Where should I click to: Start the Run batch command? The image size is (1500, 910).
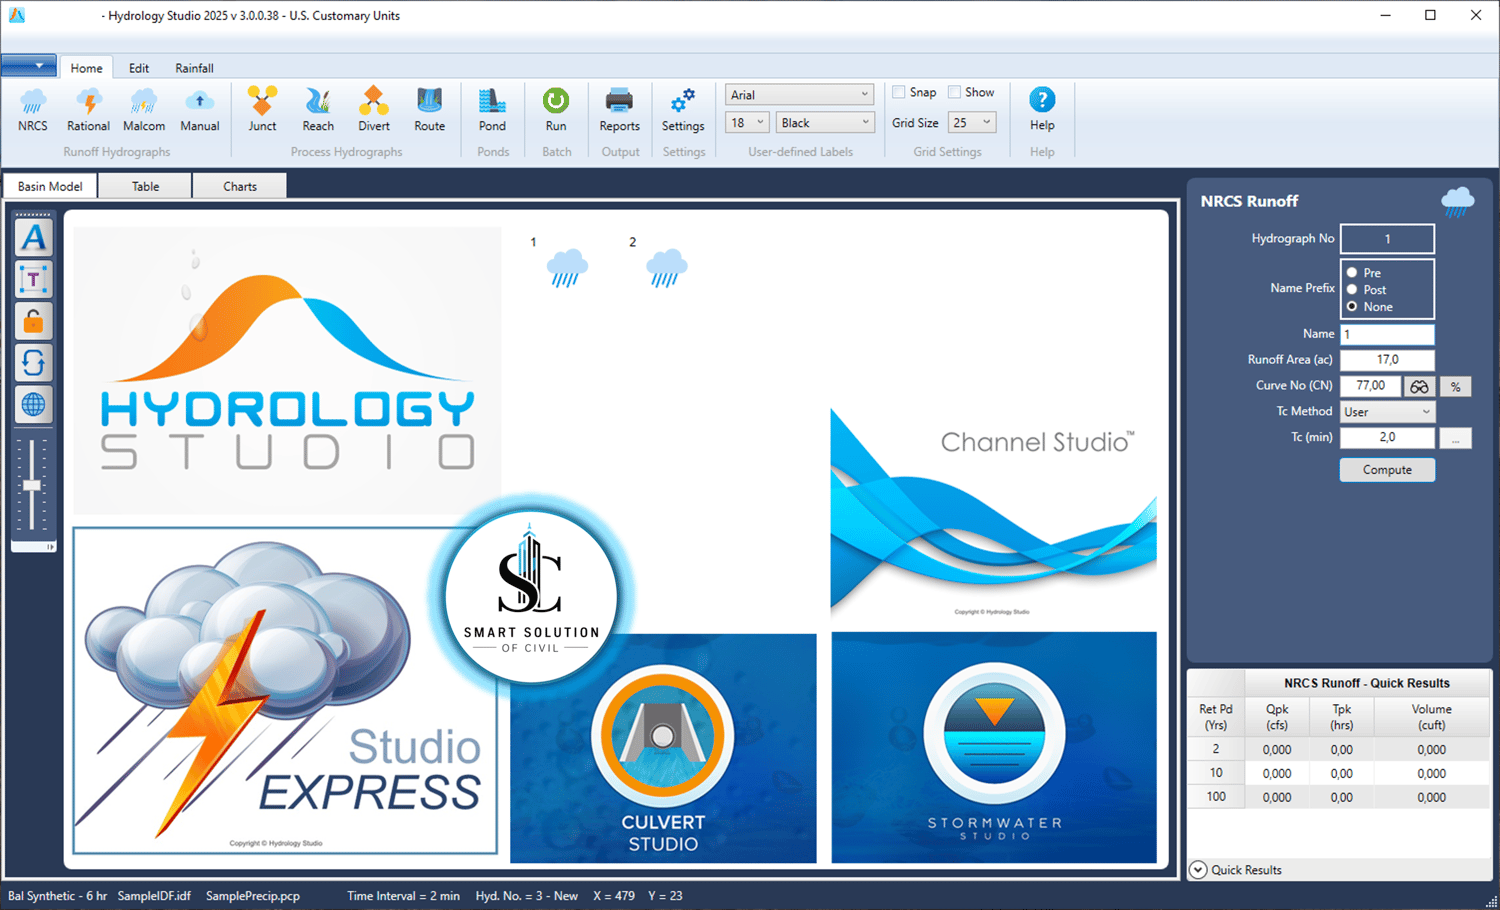point(556,110)
